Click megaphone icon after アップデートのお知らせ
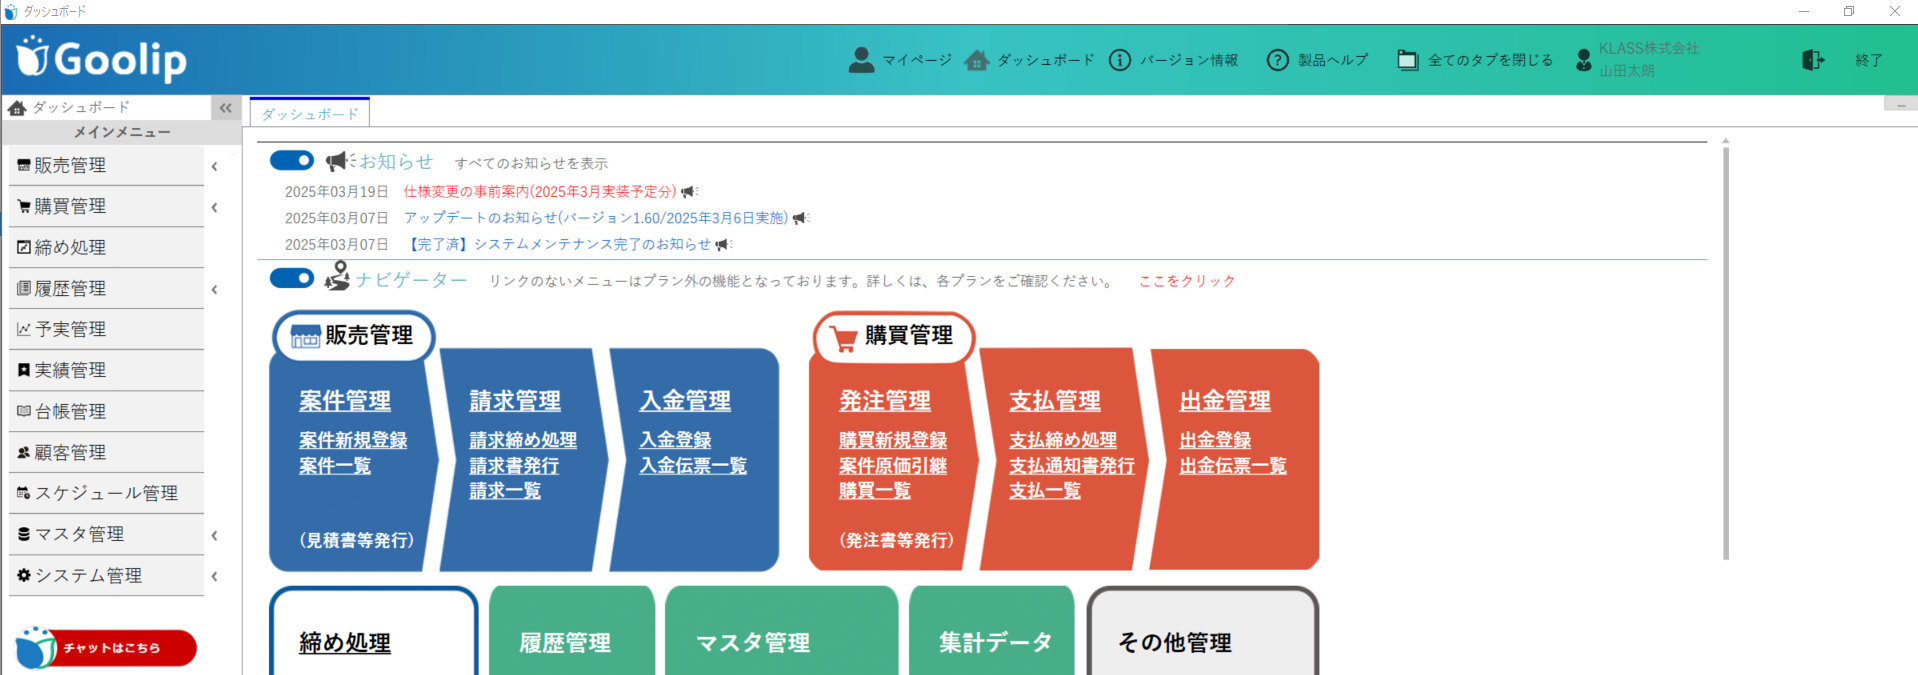The image size is (1918, 675). coord(801,218)
